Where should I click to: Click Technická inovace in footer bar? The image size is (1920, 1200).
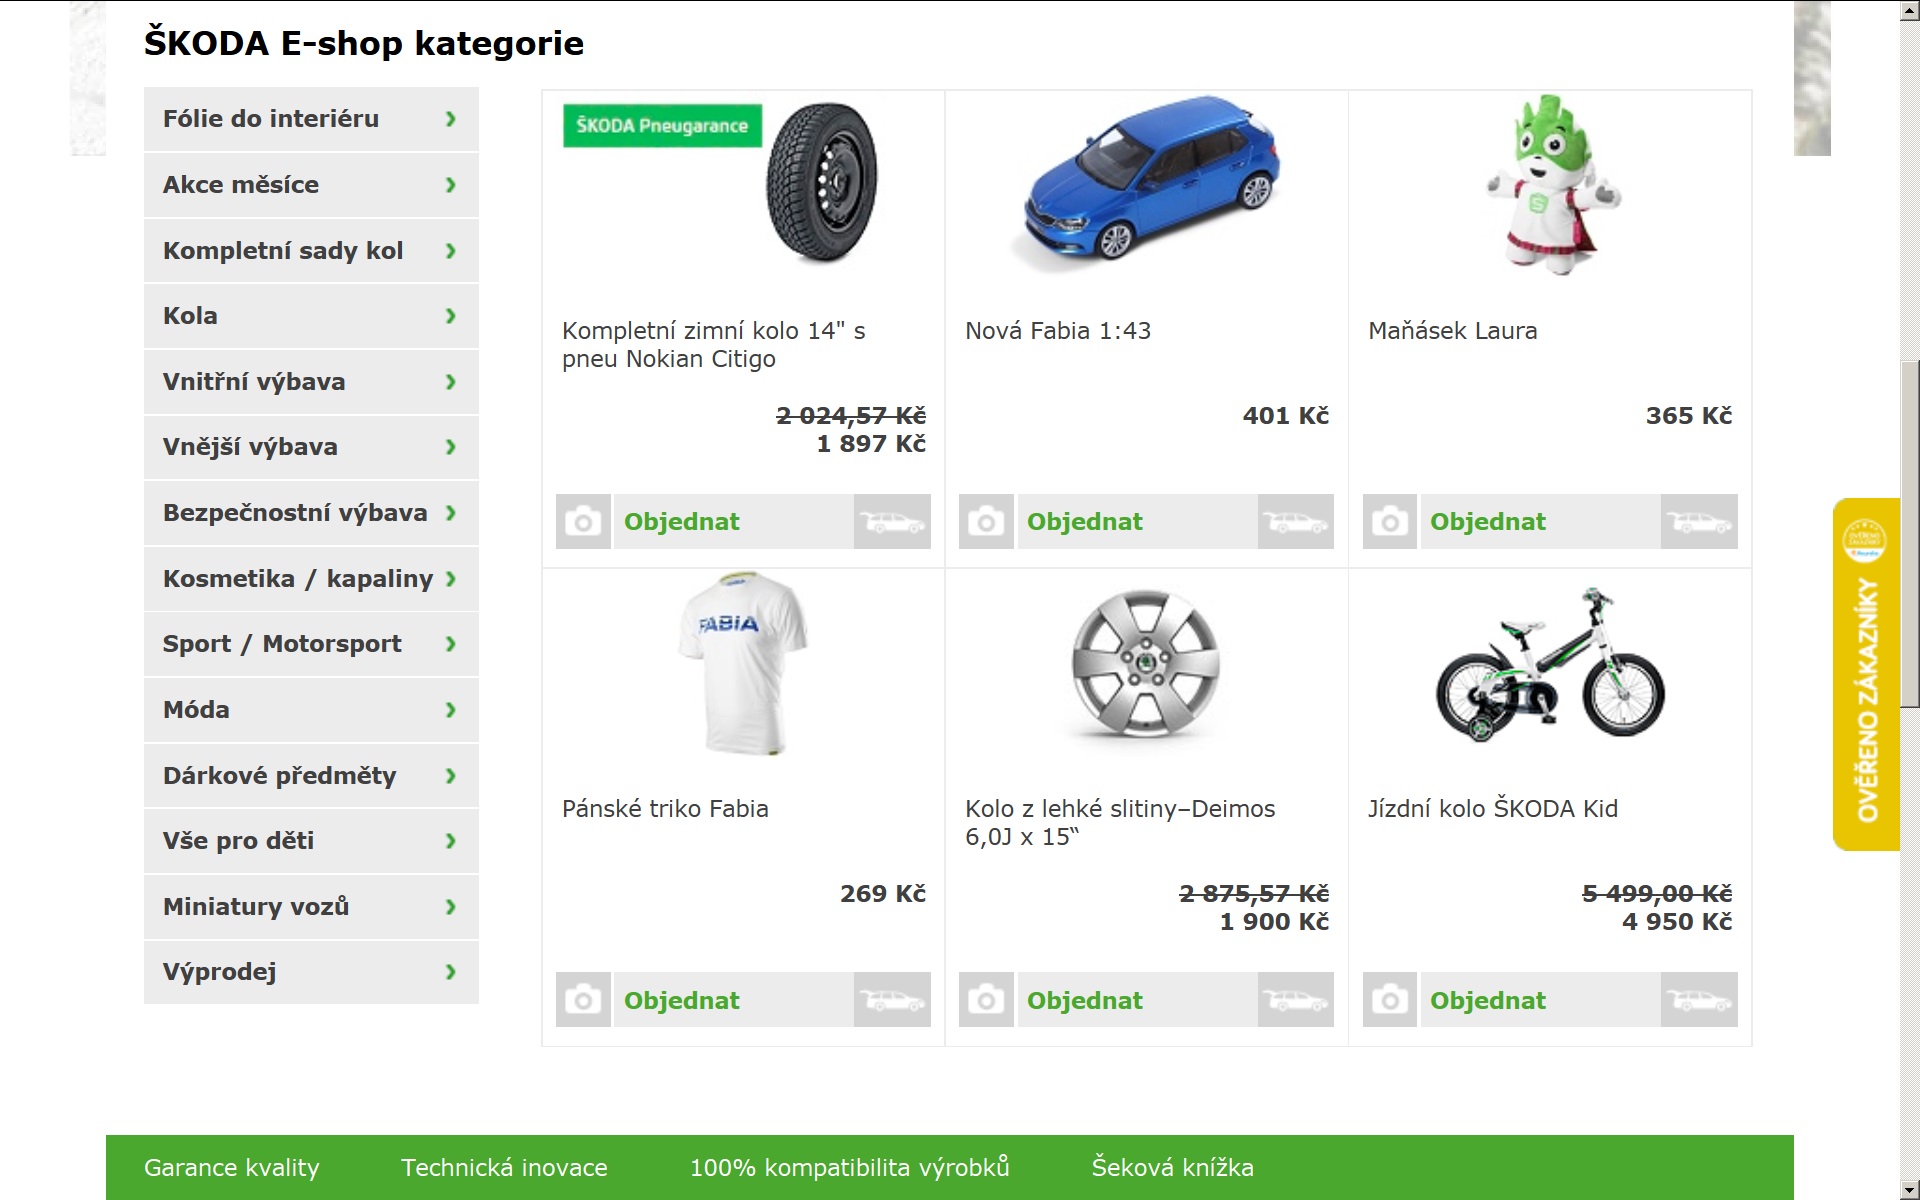(504, 1168)
